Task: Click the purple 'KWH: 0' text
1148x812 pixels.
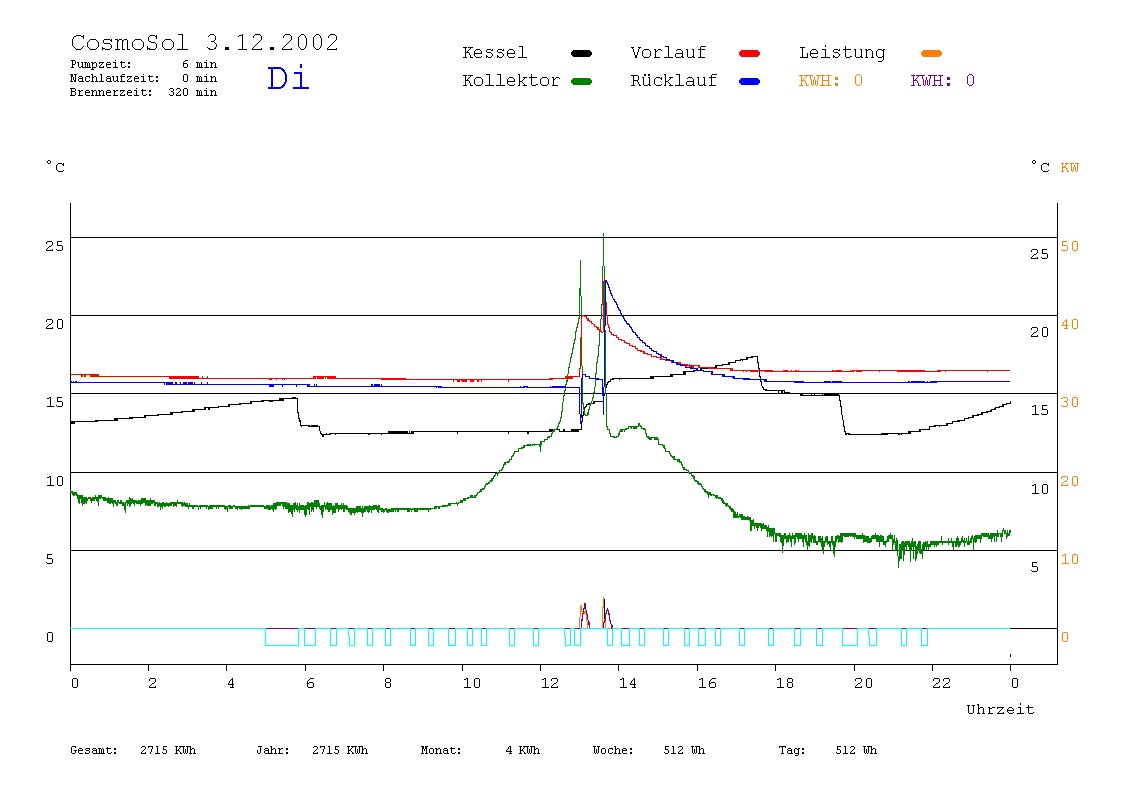Action: point(943,81)
